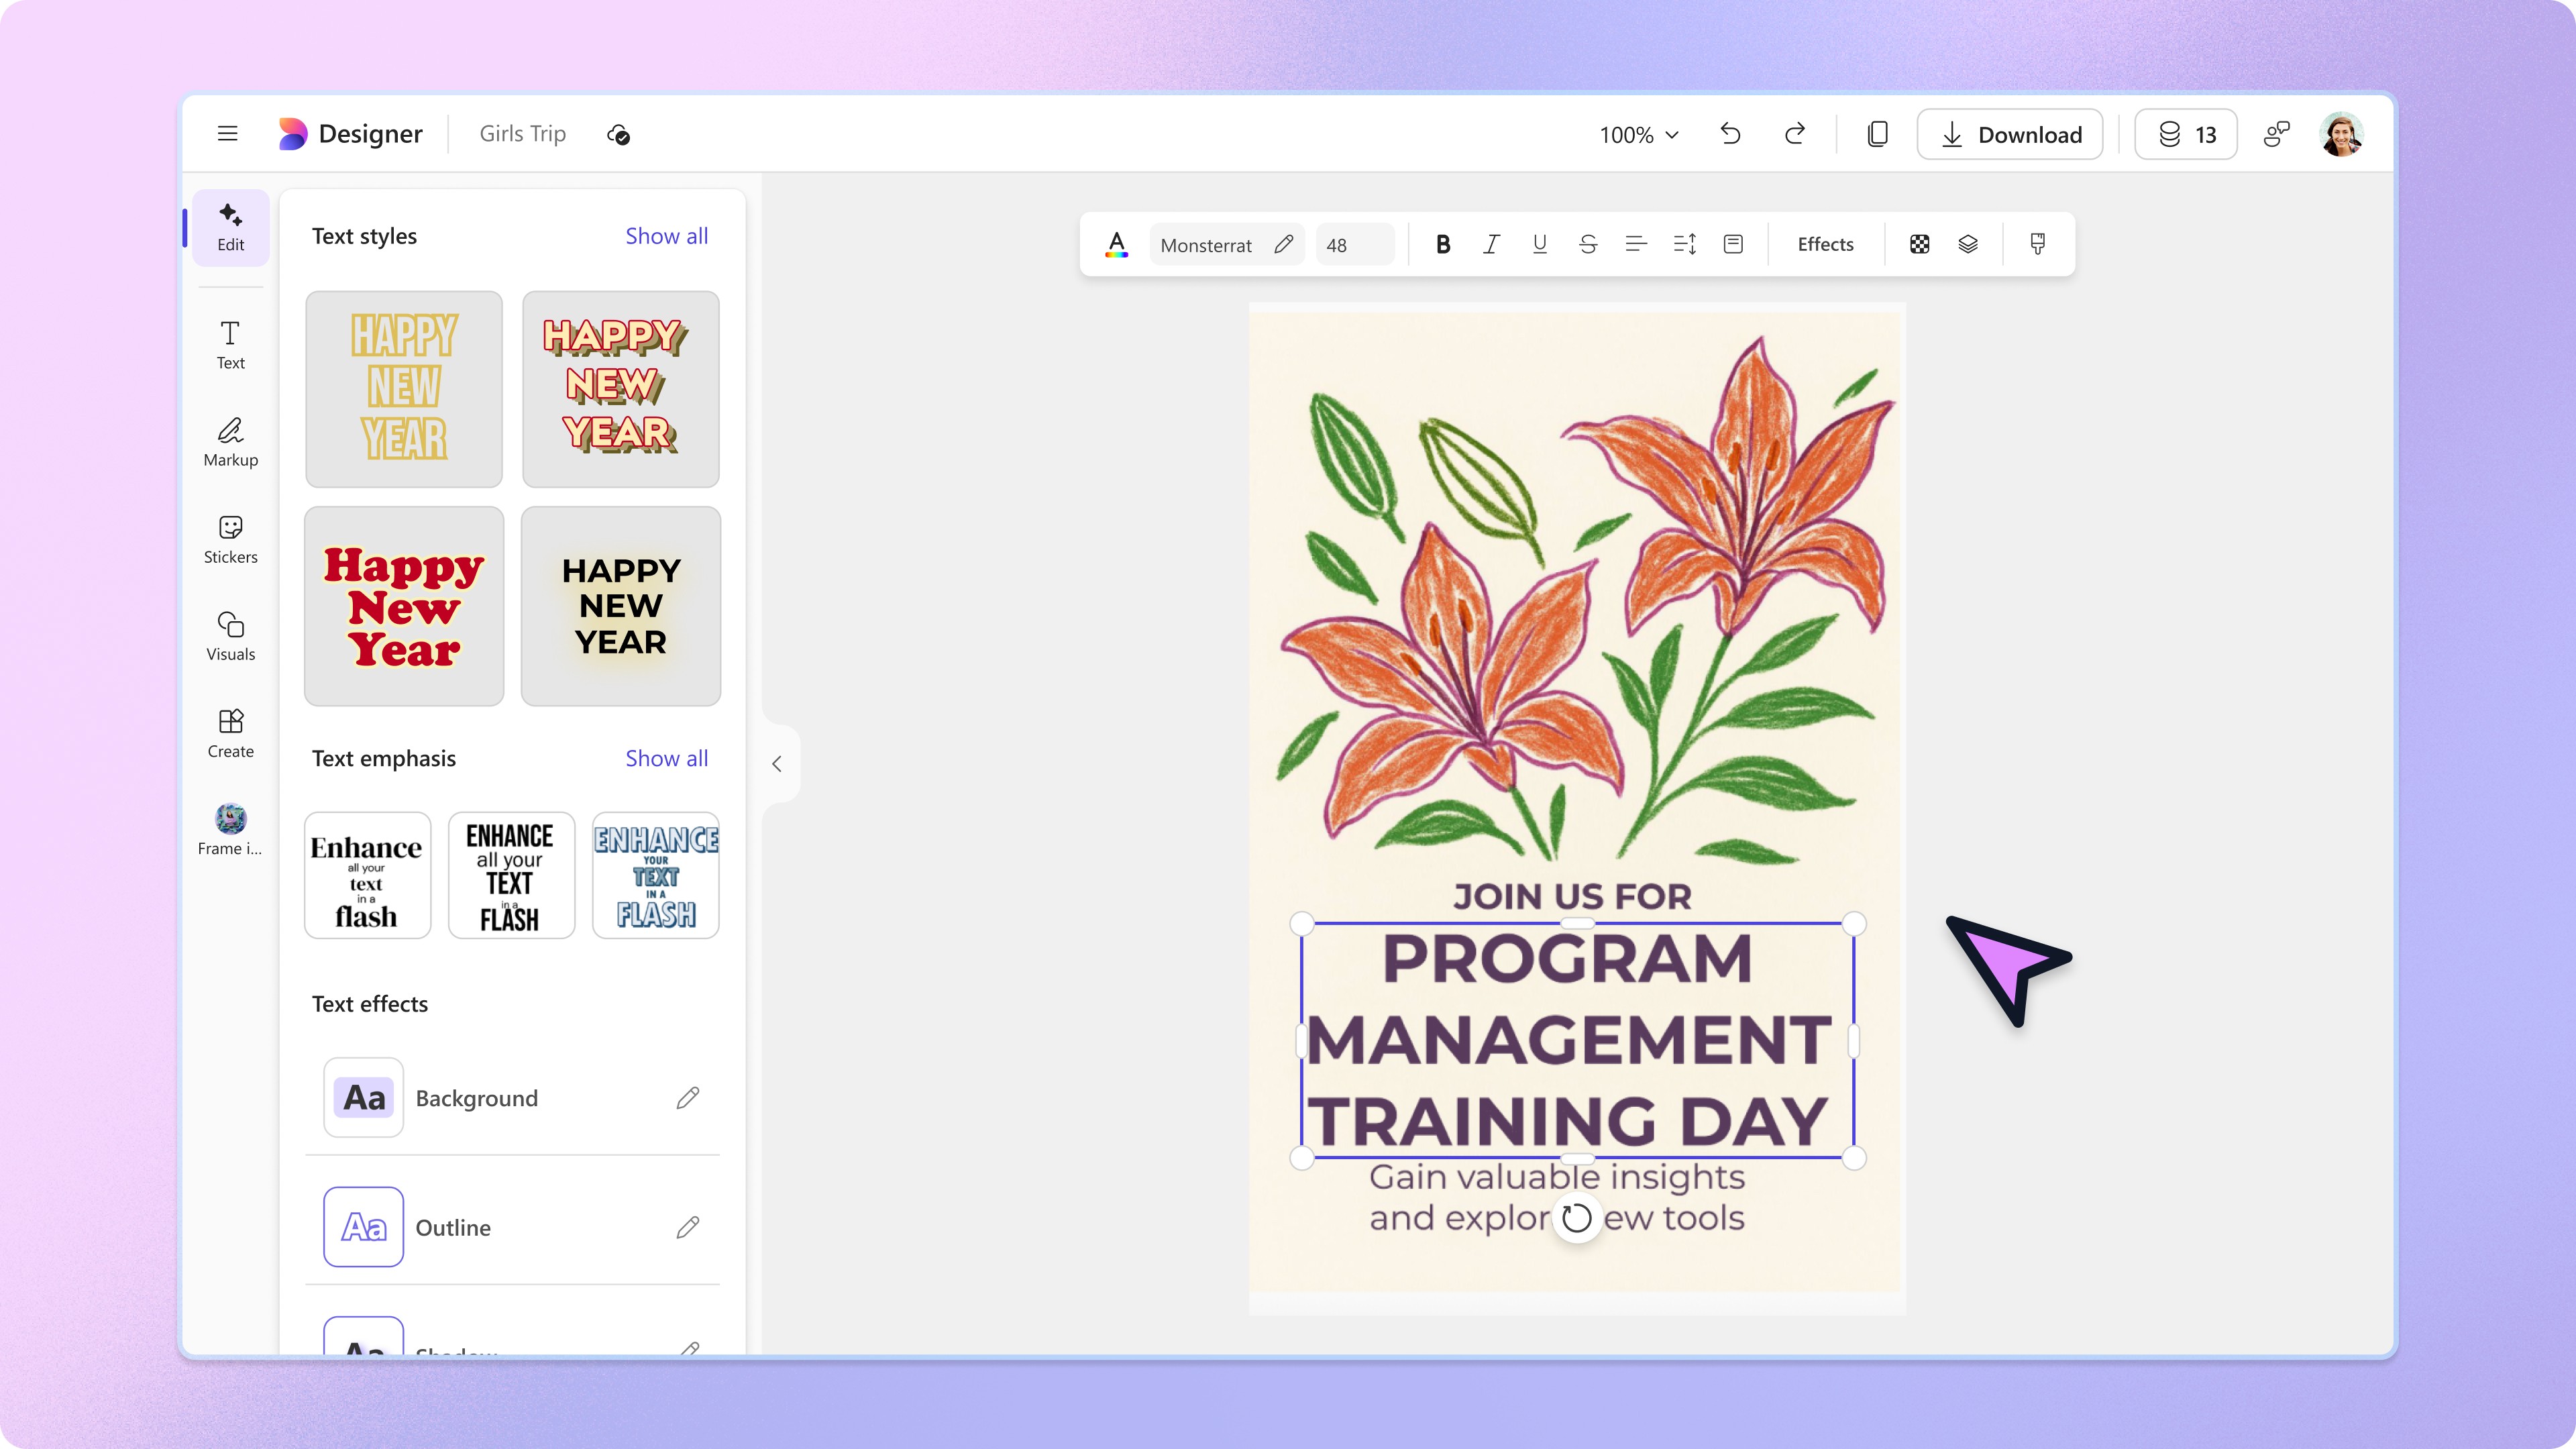This screenshot has height=1449, width=2576.
Task: Click Show all next to Text styles
Action: [666, 236]
